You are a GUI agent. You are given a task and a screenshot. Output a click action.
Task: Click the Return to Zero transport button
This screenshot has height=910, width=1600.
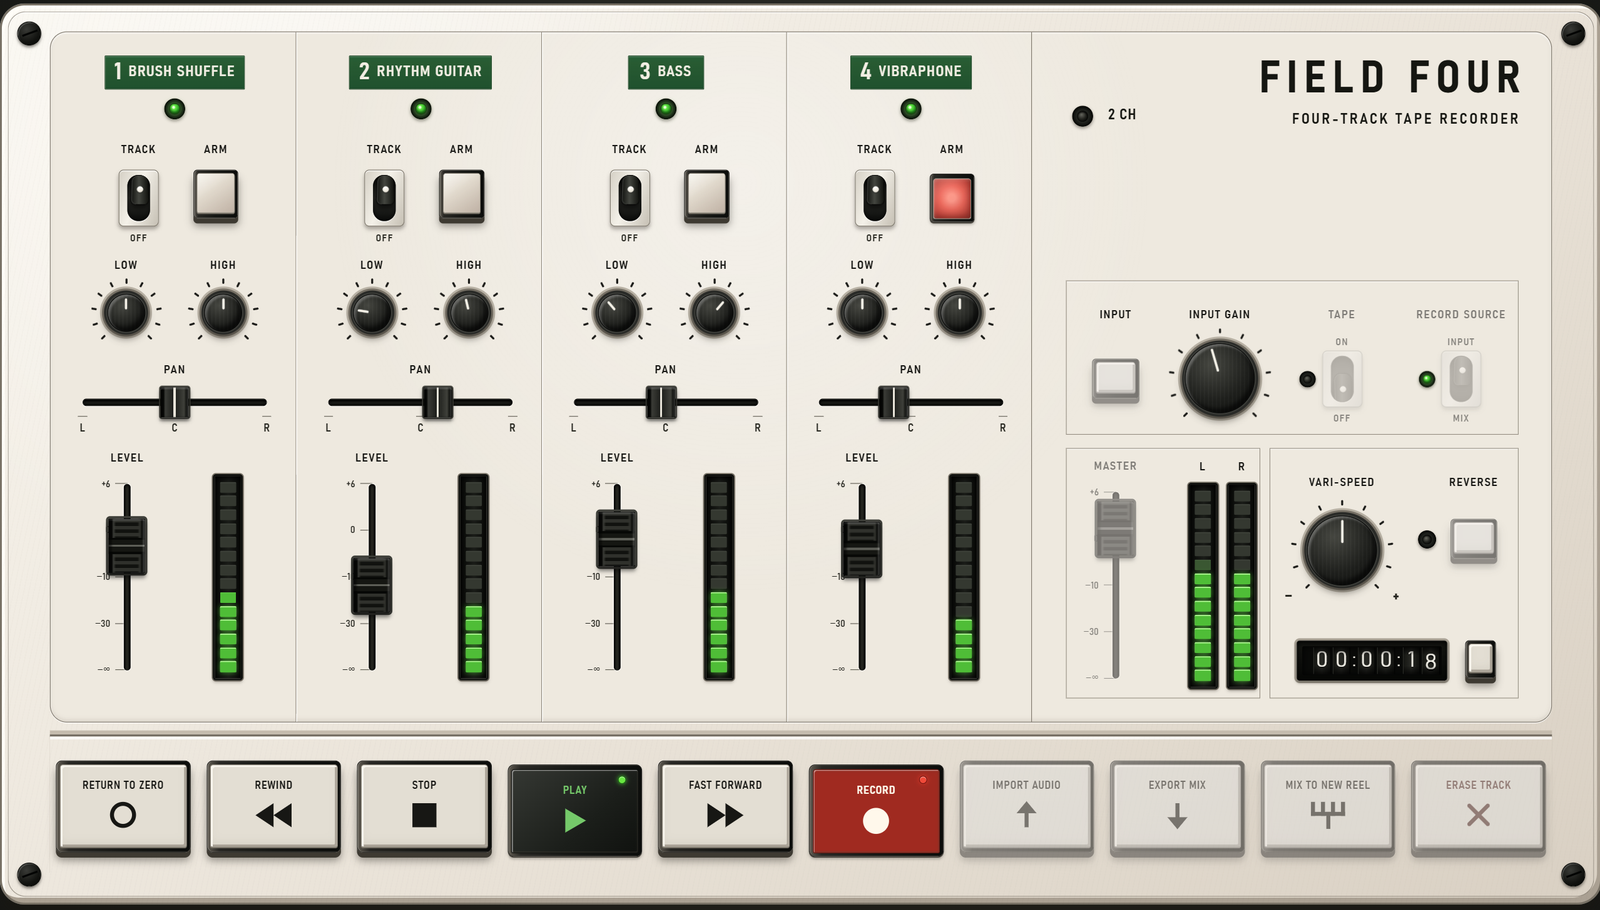(123, 807)
